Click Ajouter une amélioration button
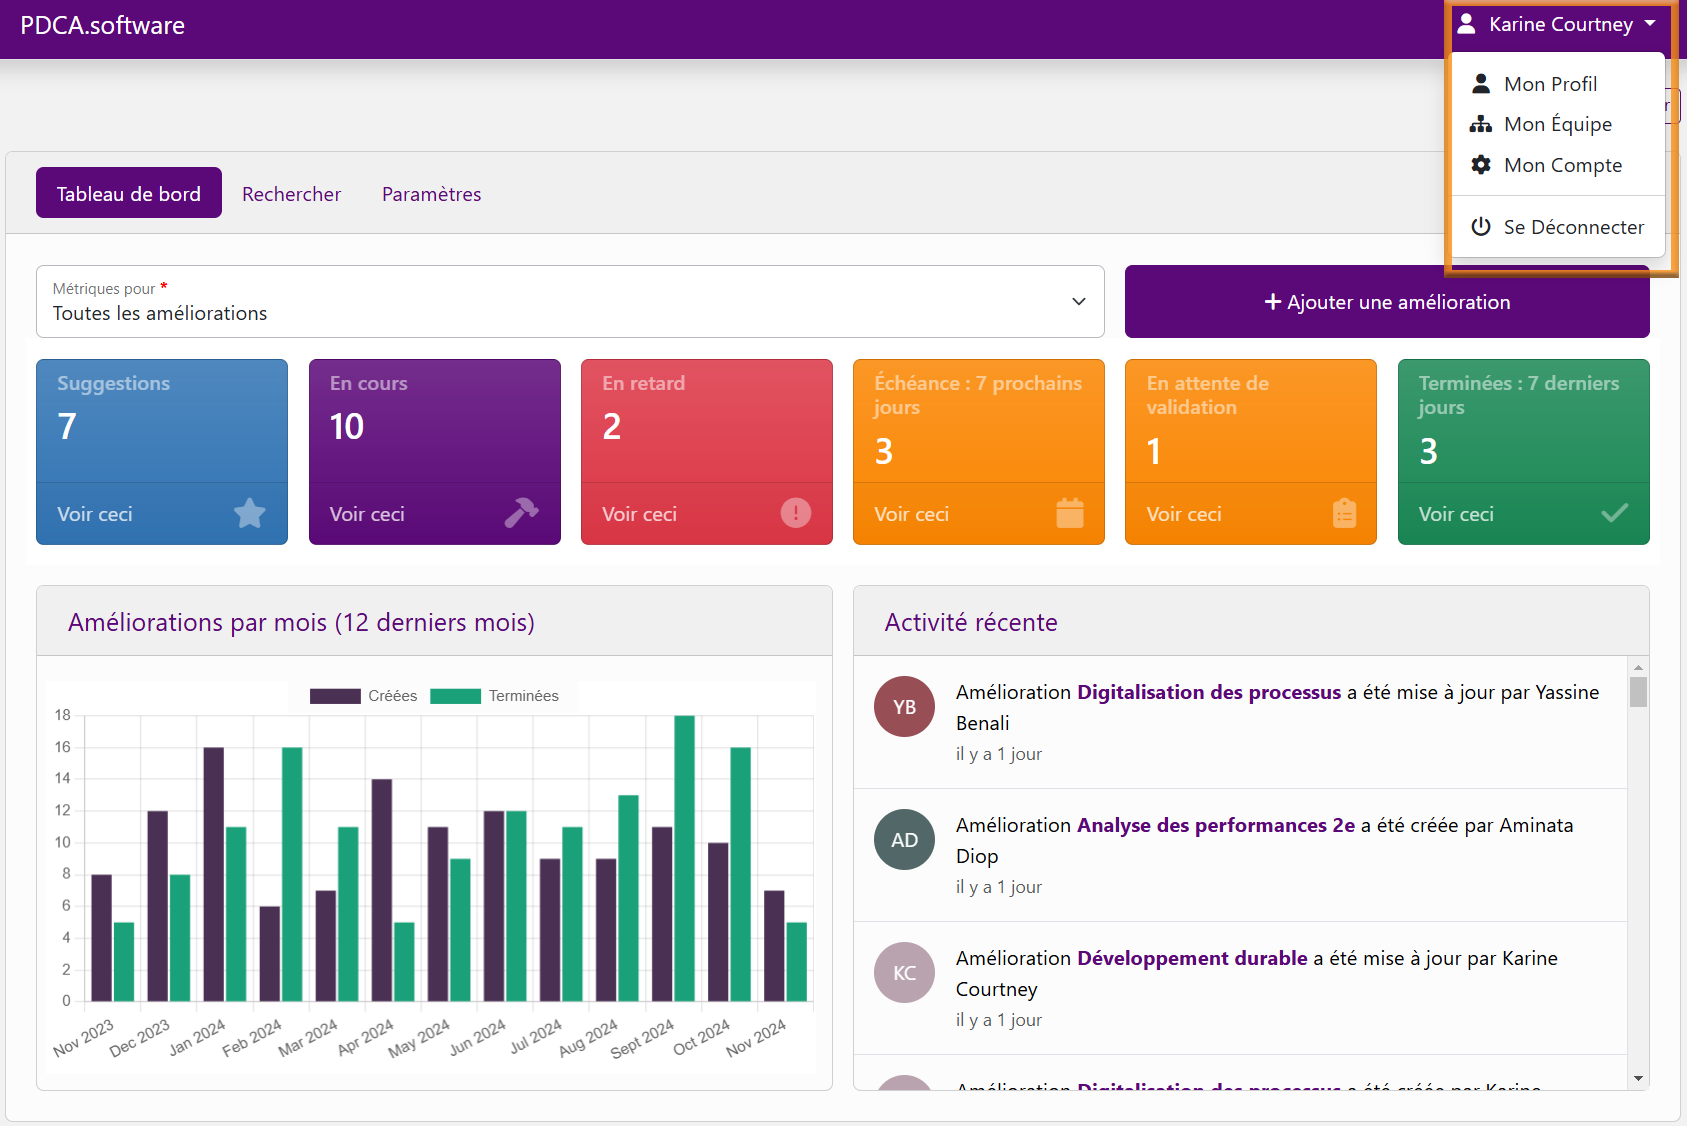1687x1126 pixels. [x=1387, y=301]
